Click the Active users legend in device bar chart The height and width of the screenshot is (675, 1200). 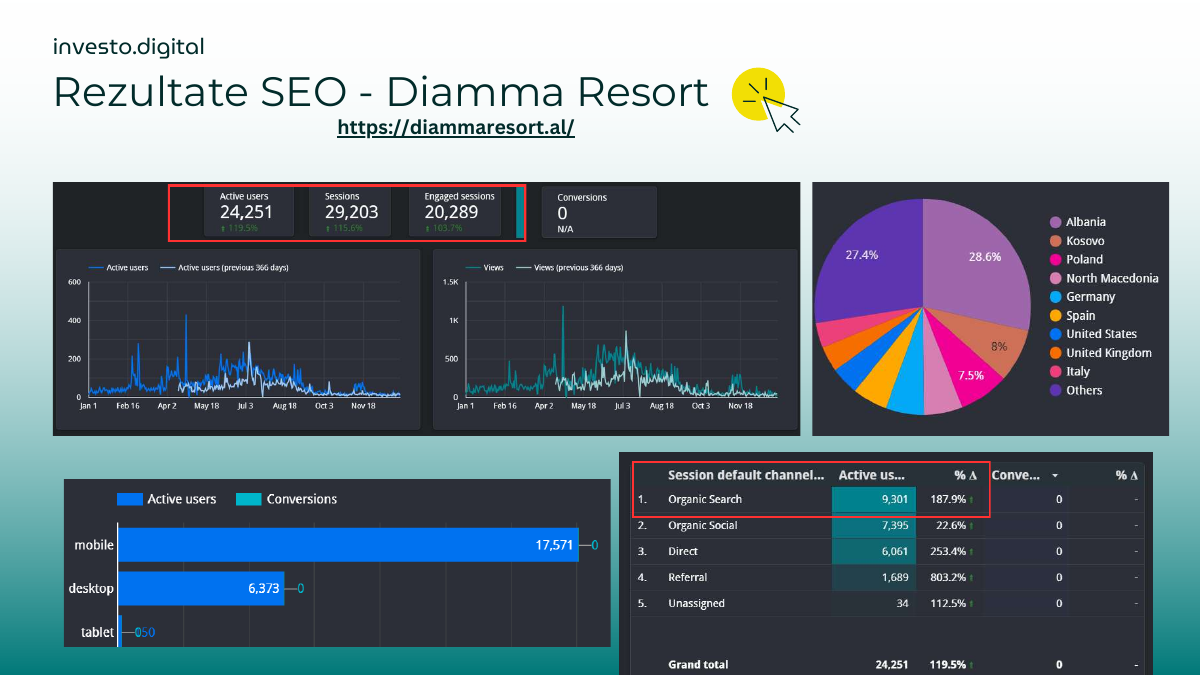167,499
